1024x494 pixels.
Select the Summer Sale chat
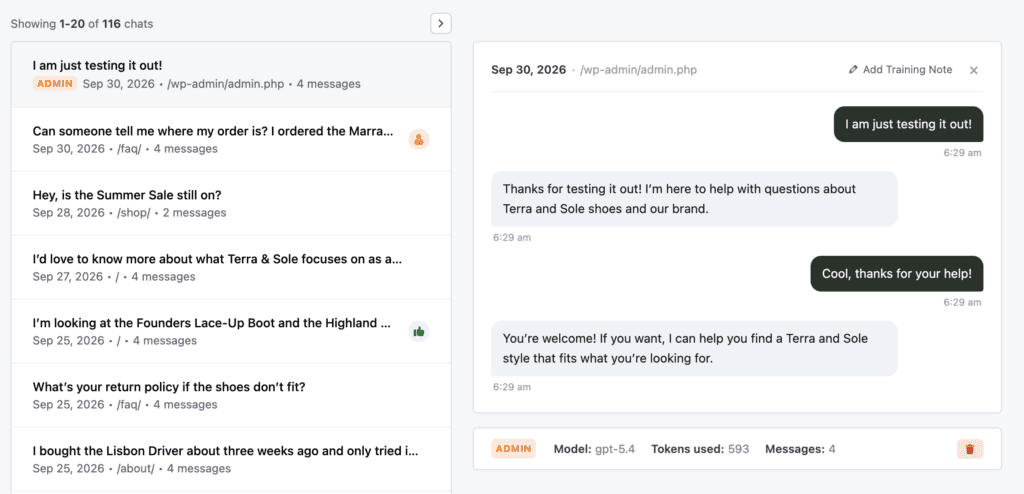[231, 203]
